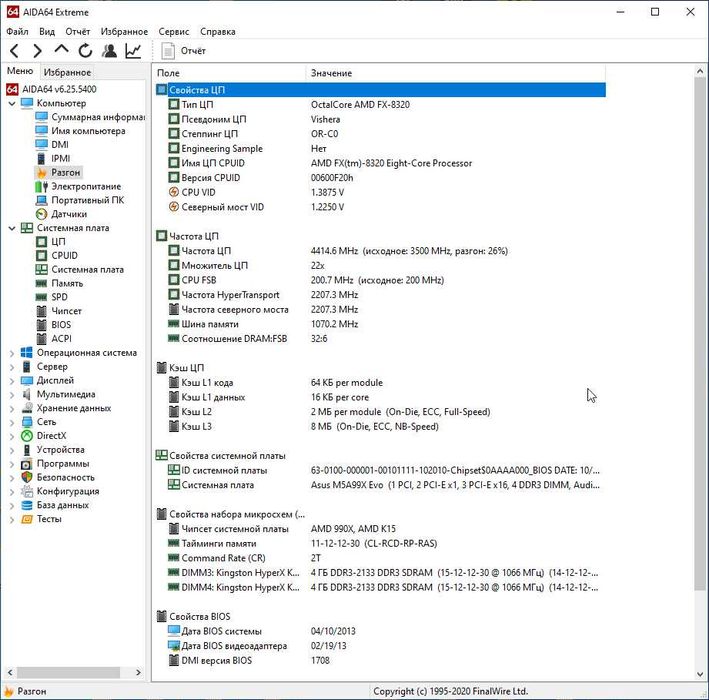This screenshot has height=700, width=709.
Task: Click the Электропитание tree icon
Action: point(42,186)
